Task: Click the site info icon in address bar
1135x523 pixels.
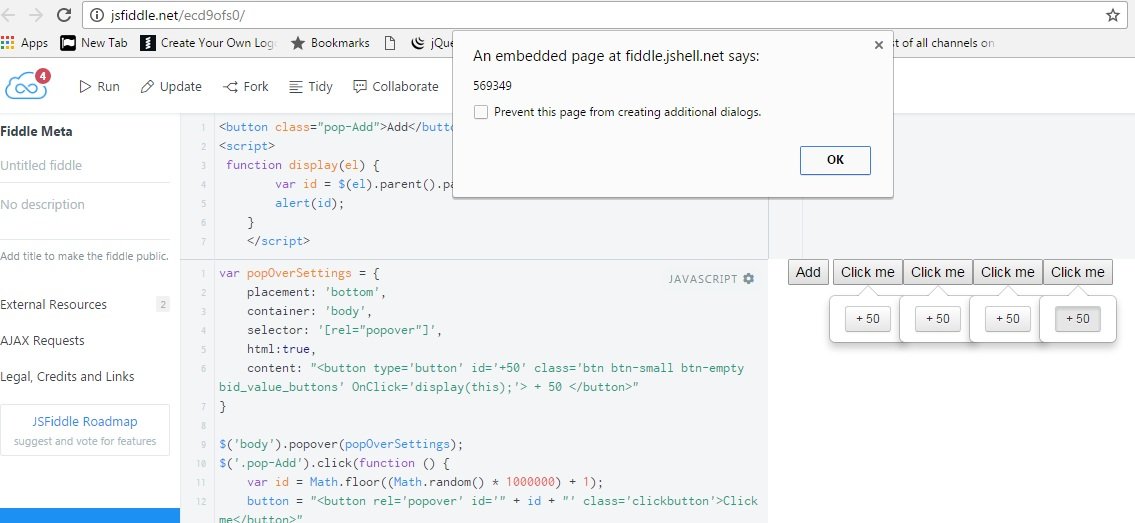Action: (96, 15)
